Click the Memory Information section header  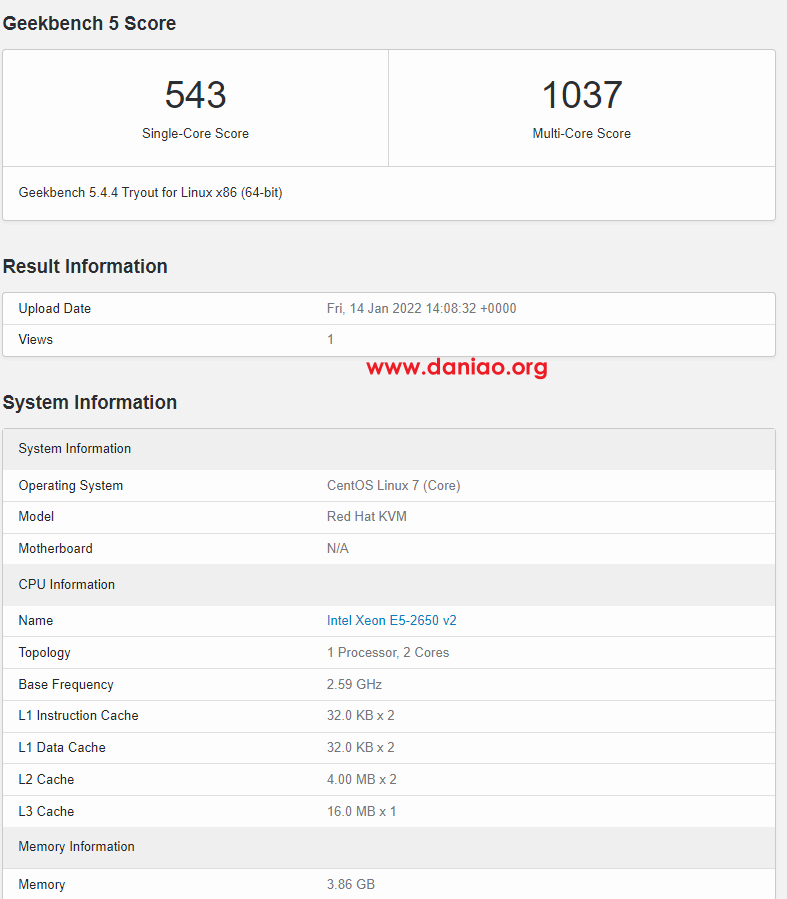tap(389, 847)
